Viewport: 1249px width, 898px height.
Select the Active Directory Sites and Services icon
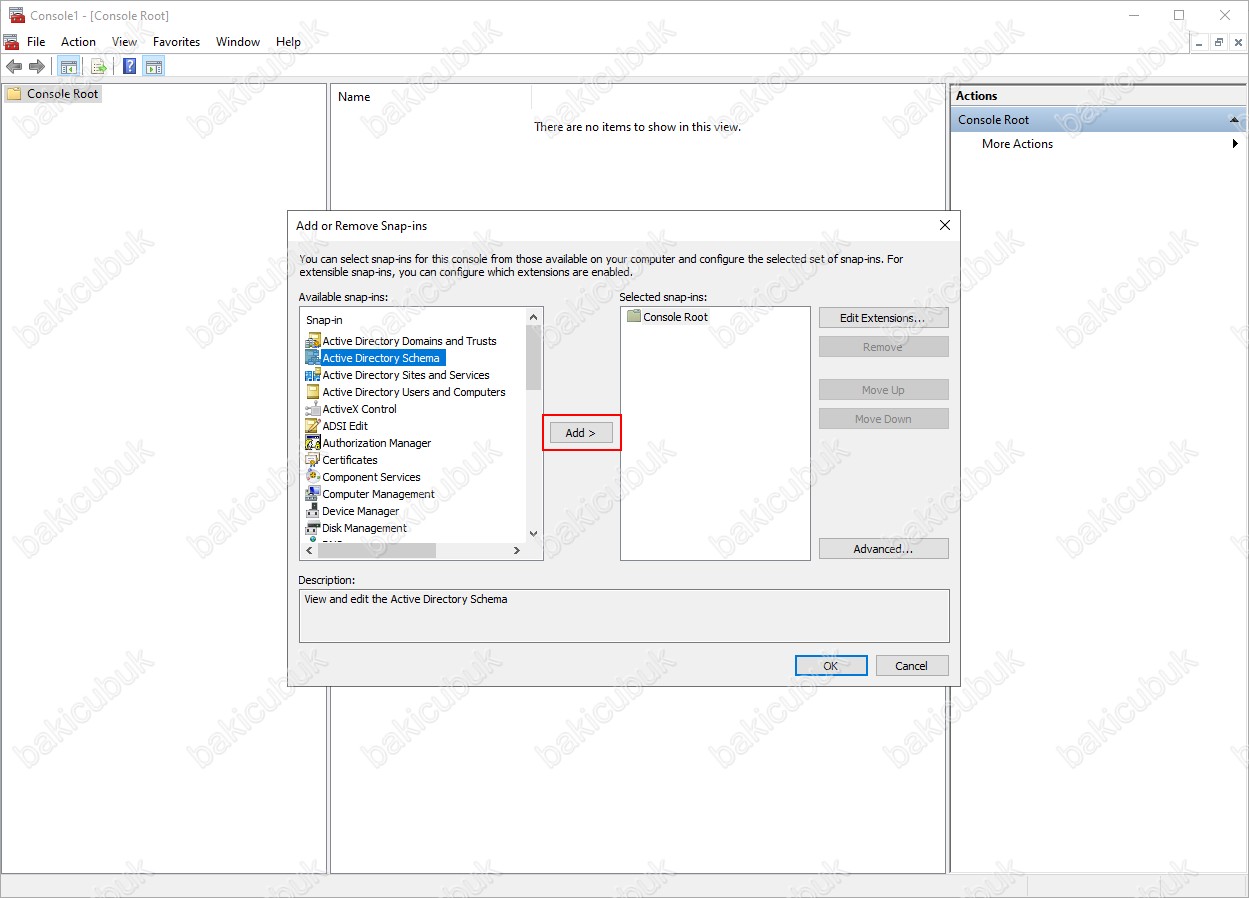click(x=313, y=375)
